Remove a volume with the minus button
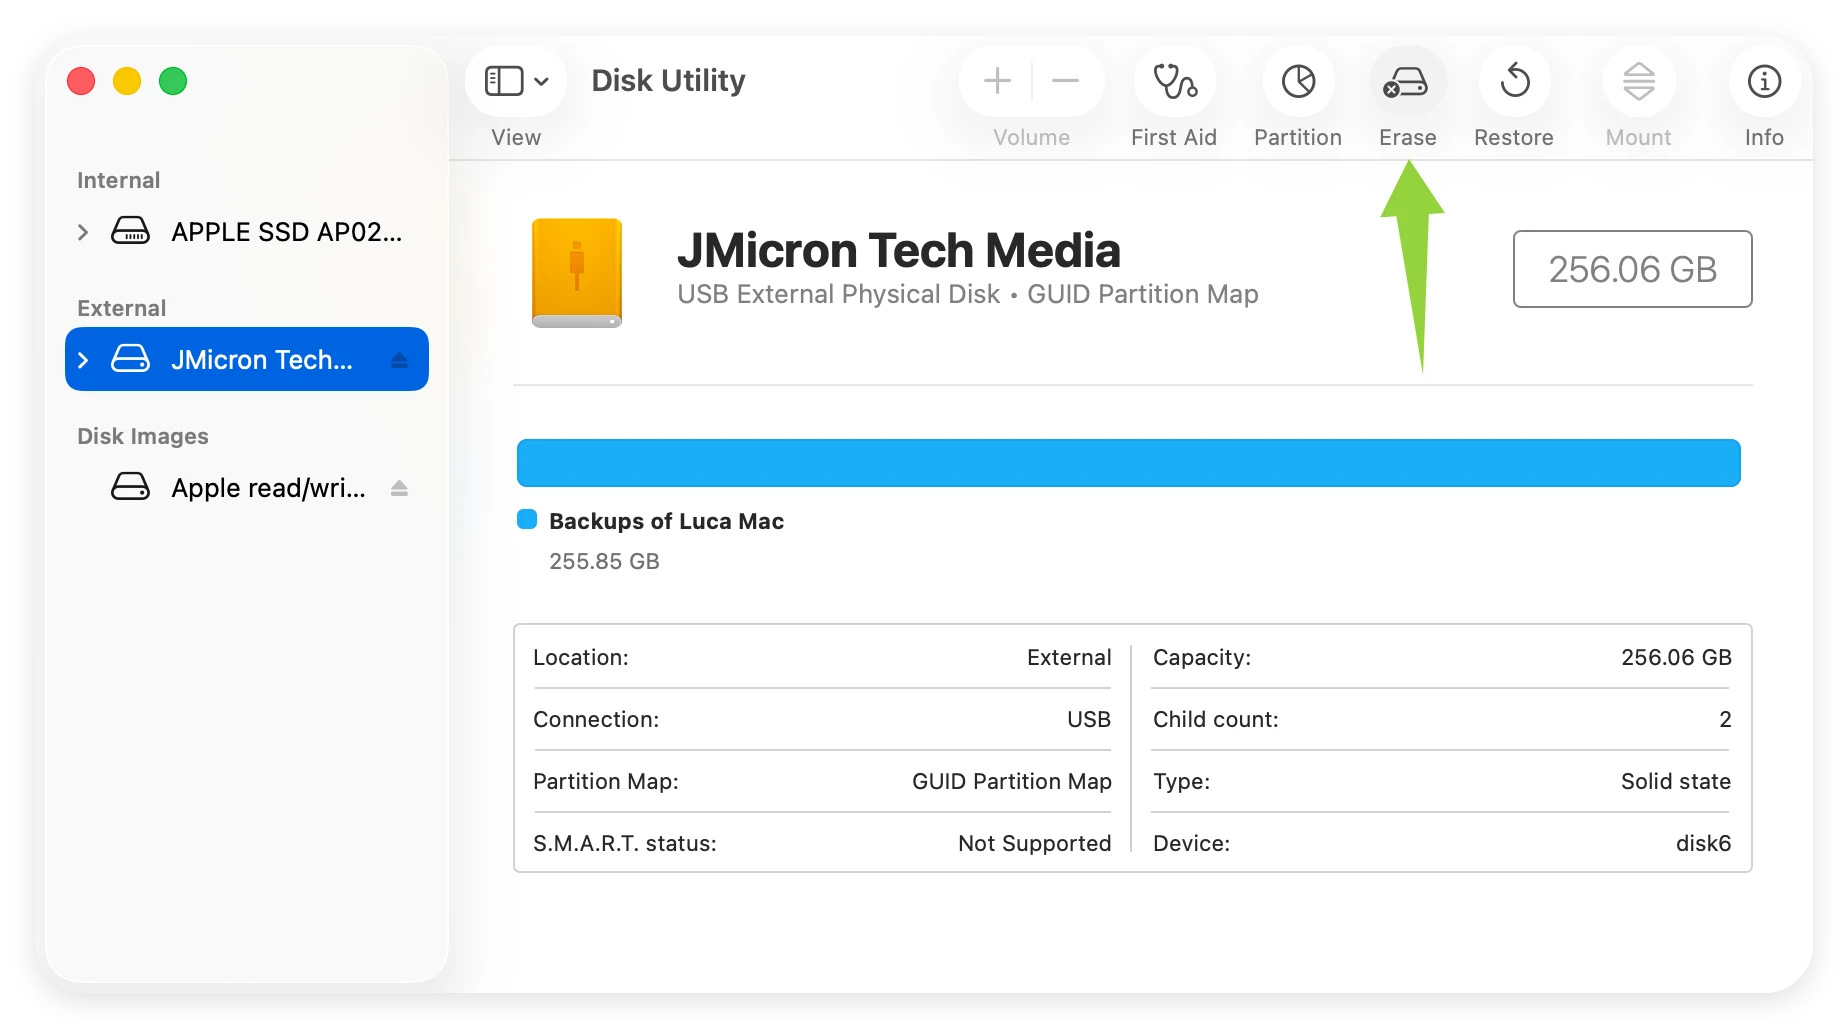Image resolution: width=1848 pixels, height=1028 pixels. pos(1066,81)
